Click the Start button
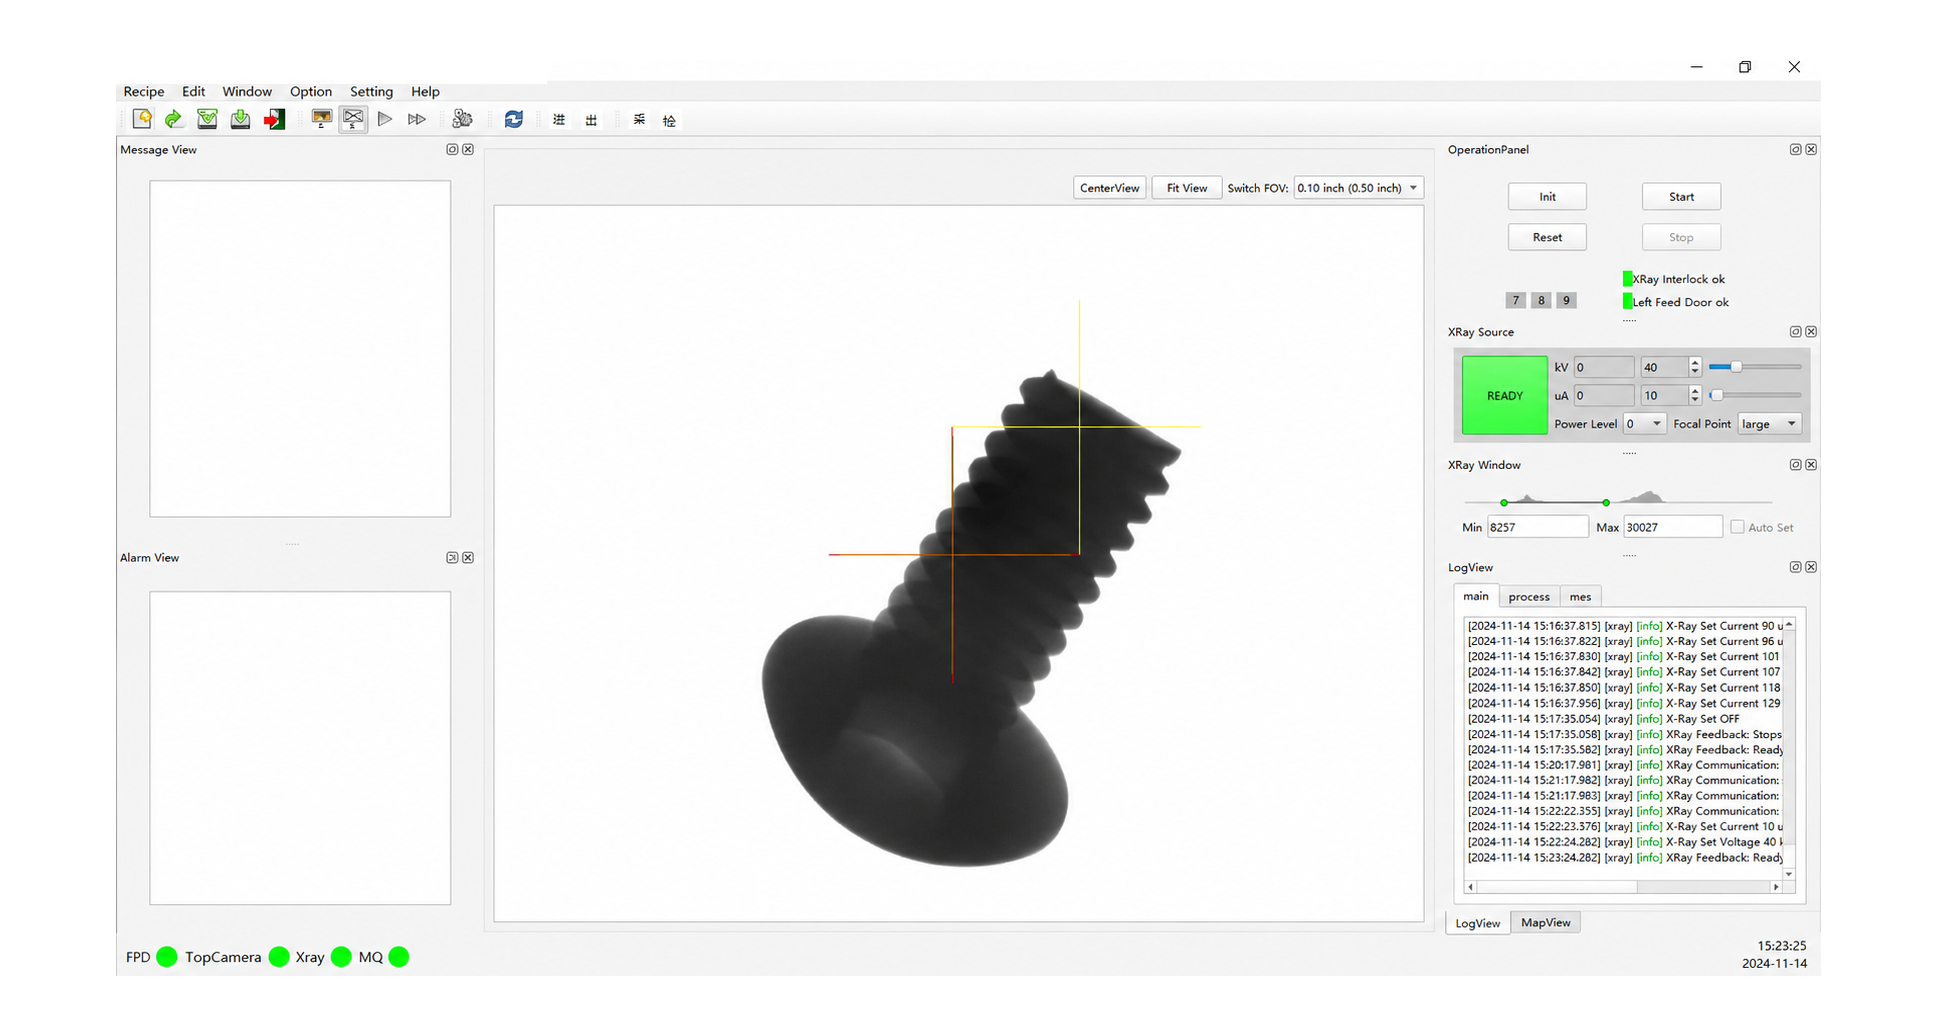 tap(1681, 197)
